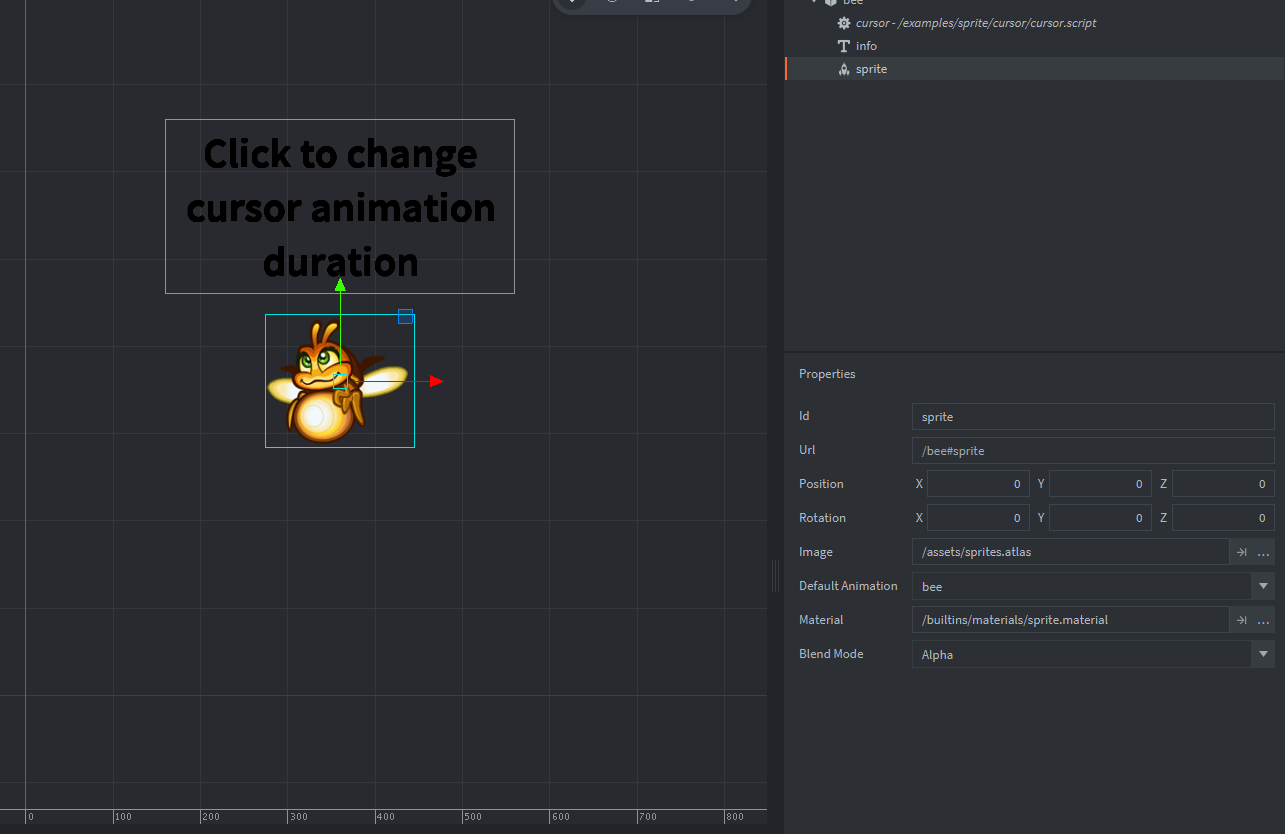Focus the Rotation X value field
This screenshot has height=834, width=1285.
click(x=978, y=518)
